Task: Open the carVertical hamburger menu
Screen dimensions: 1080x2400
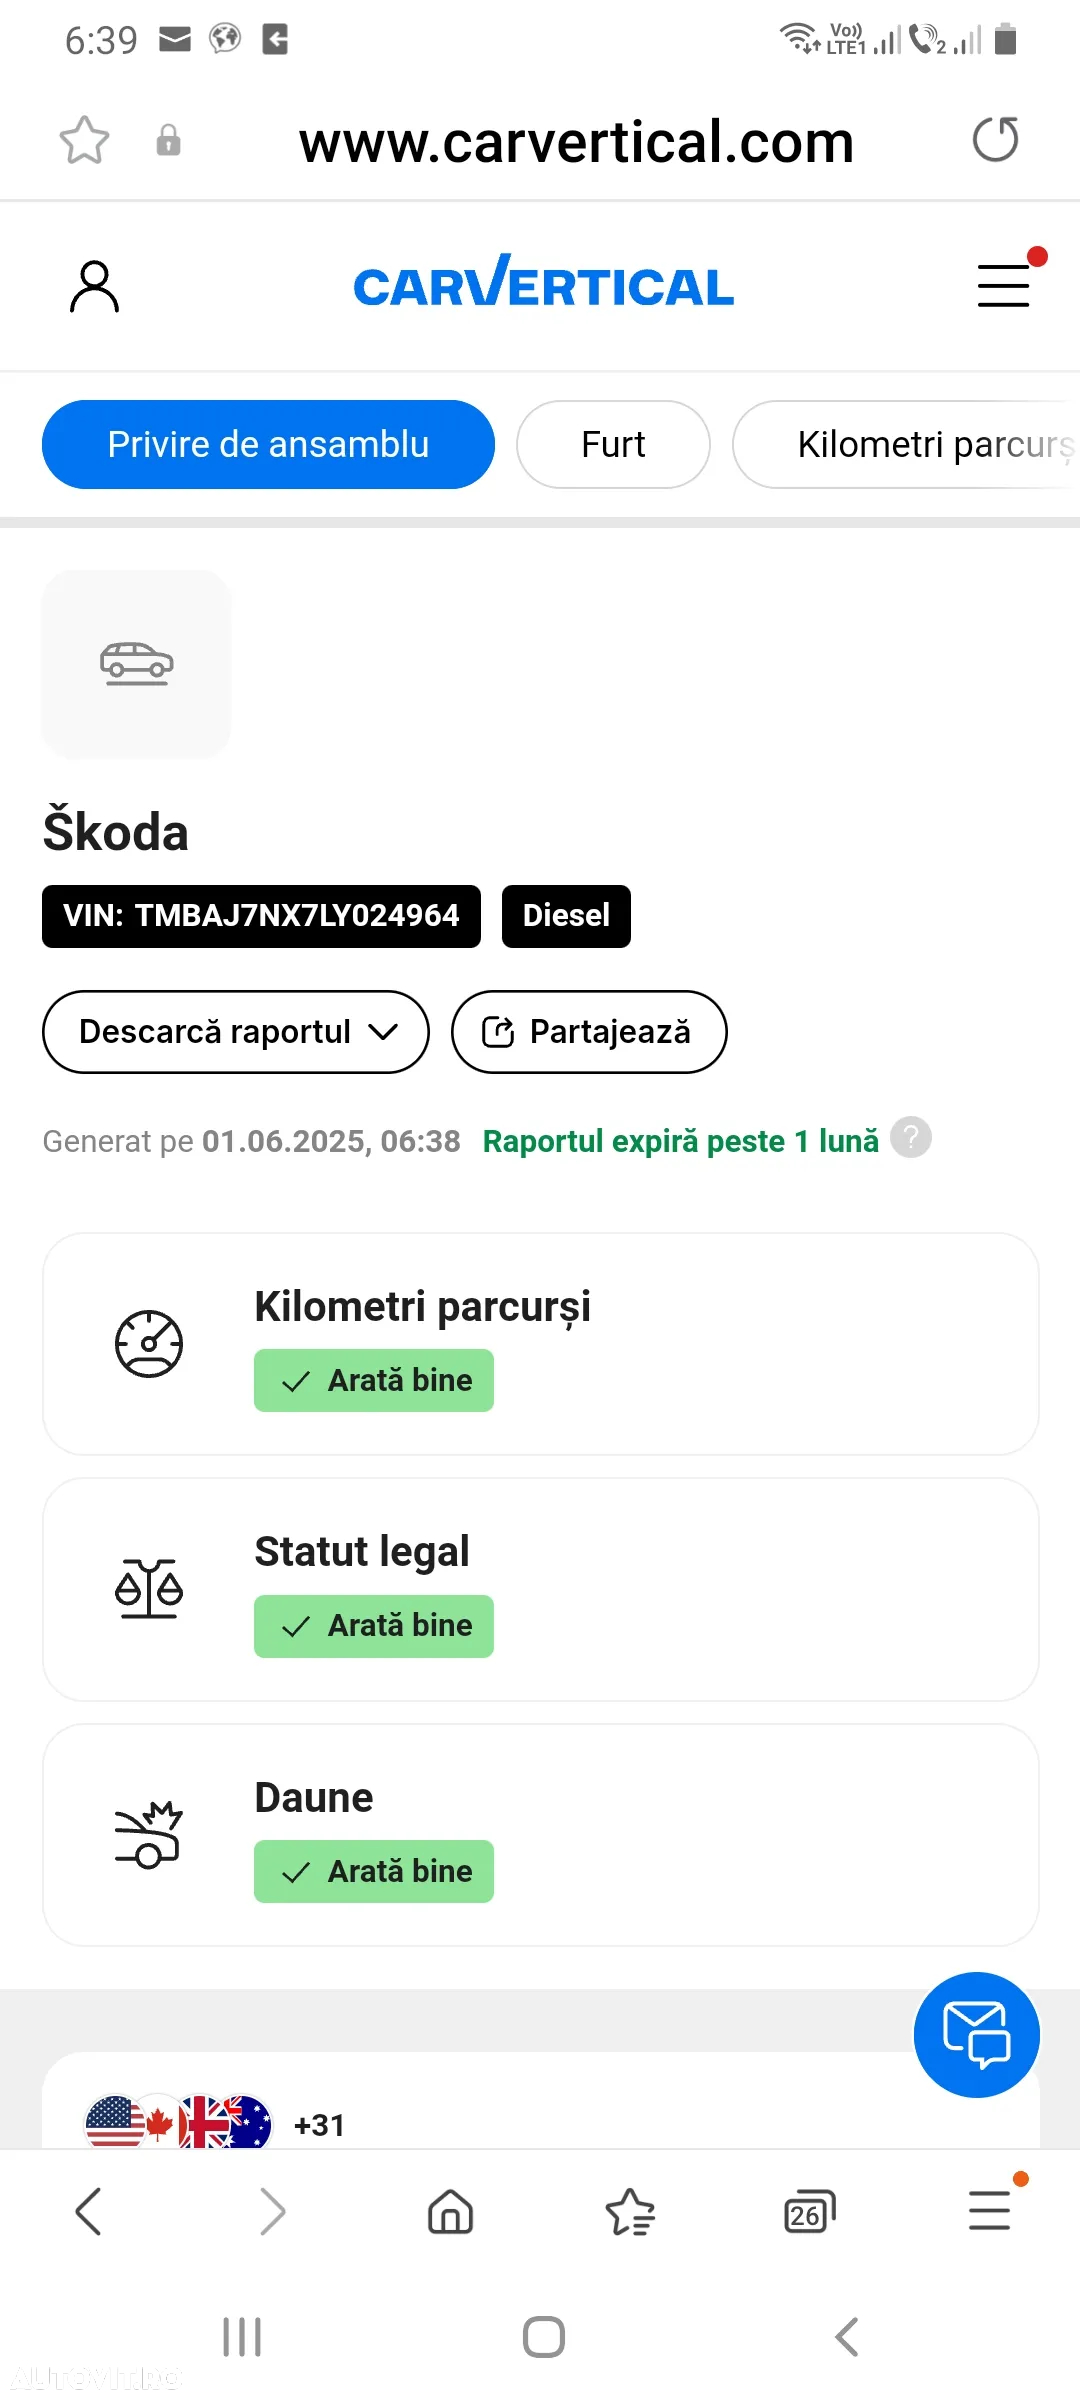Action: tap(1004, 285)
